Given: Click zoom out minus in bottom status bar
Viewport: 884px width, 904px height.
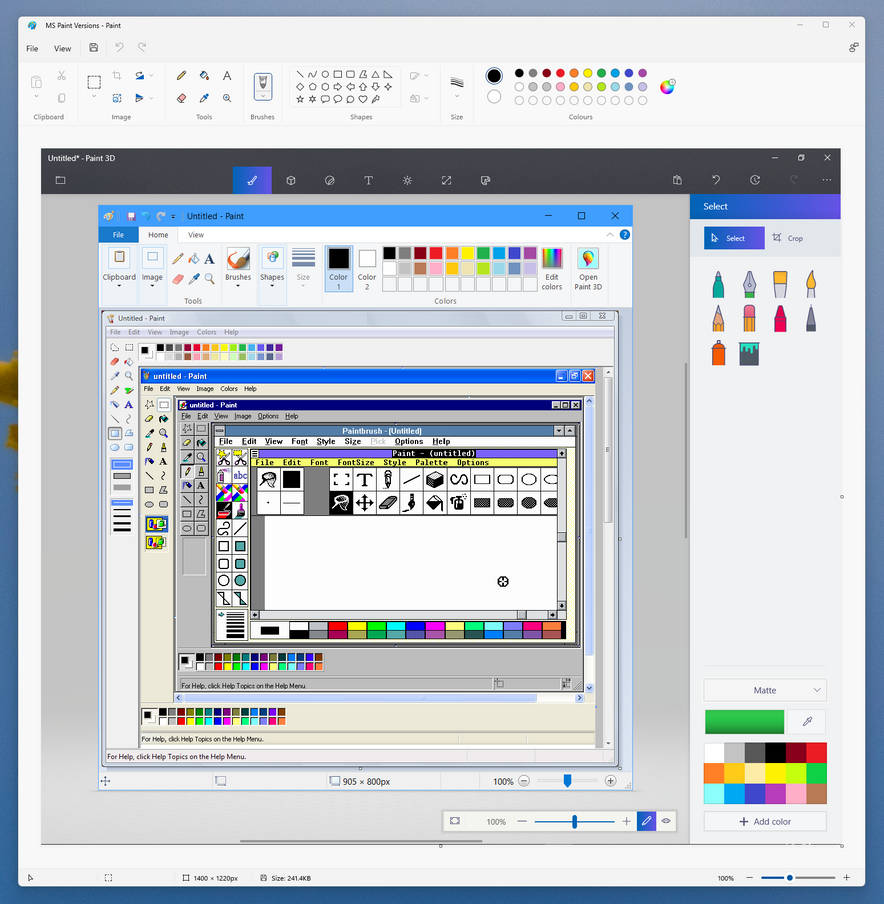Looking at the screenshot, I should (750, 877).
